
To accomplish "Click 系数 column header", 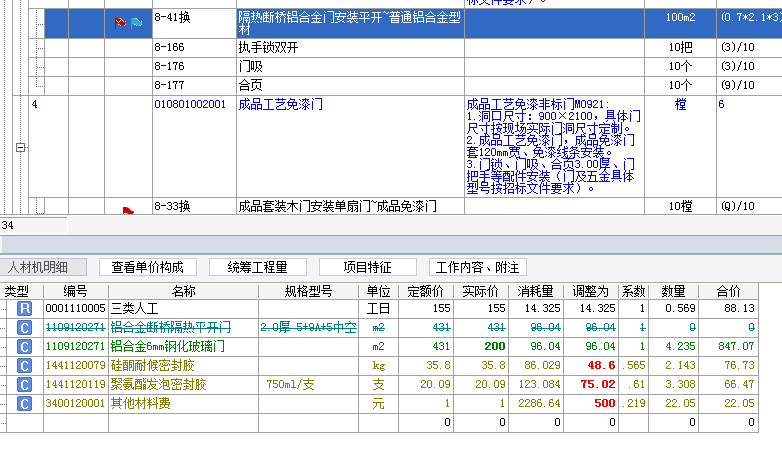I will (633, 291).
